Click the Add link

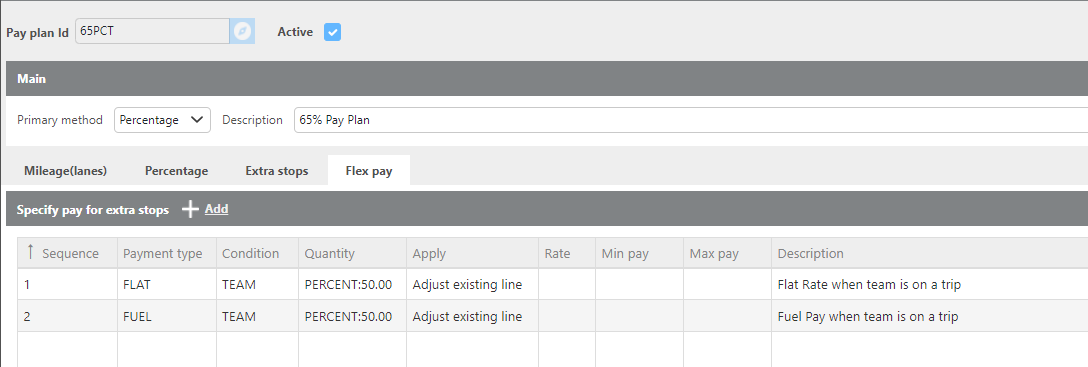pos(216,209)
